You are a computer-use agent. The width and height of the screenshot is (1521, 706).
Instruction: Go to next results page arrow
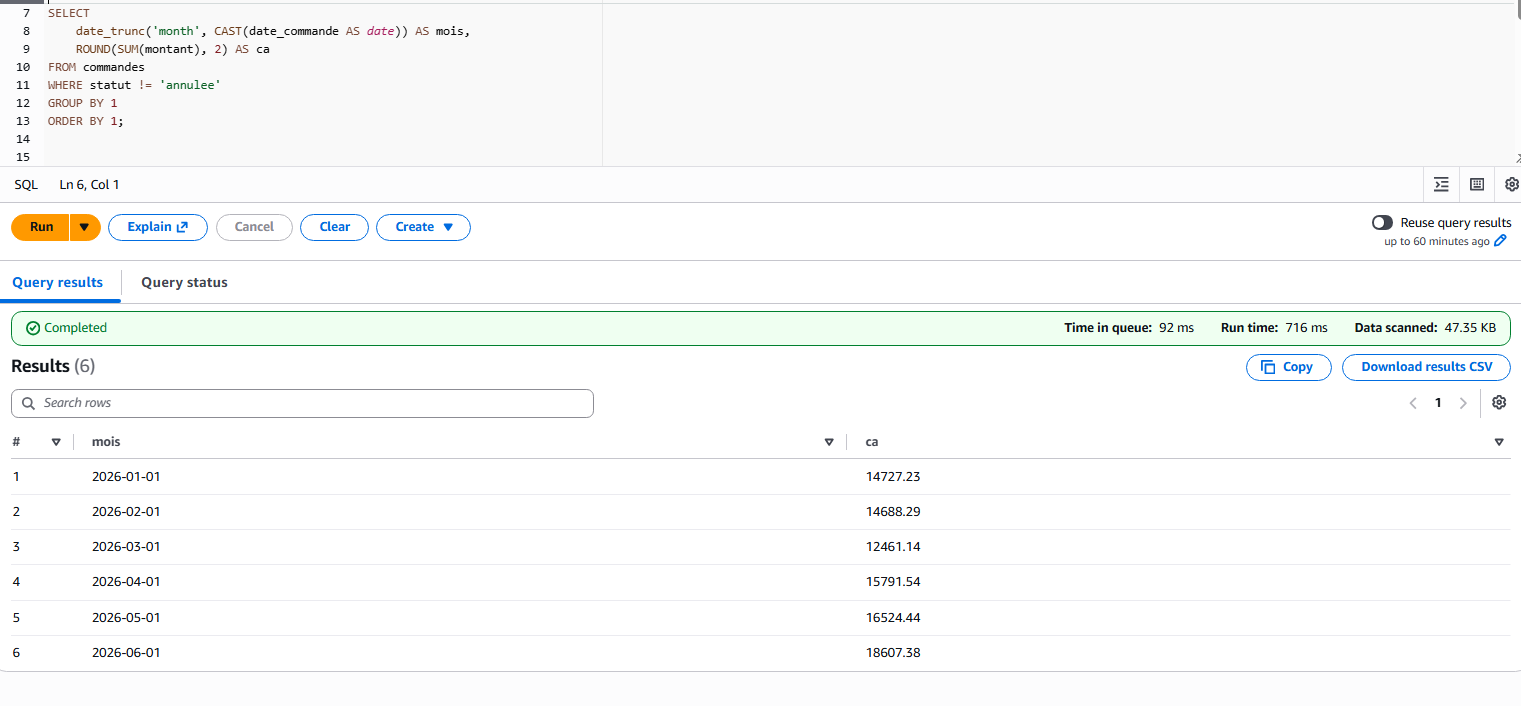1463,403
